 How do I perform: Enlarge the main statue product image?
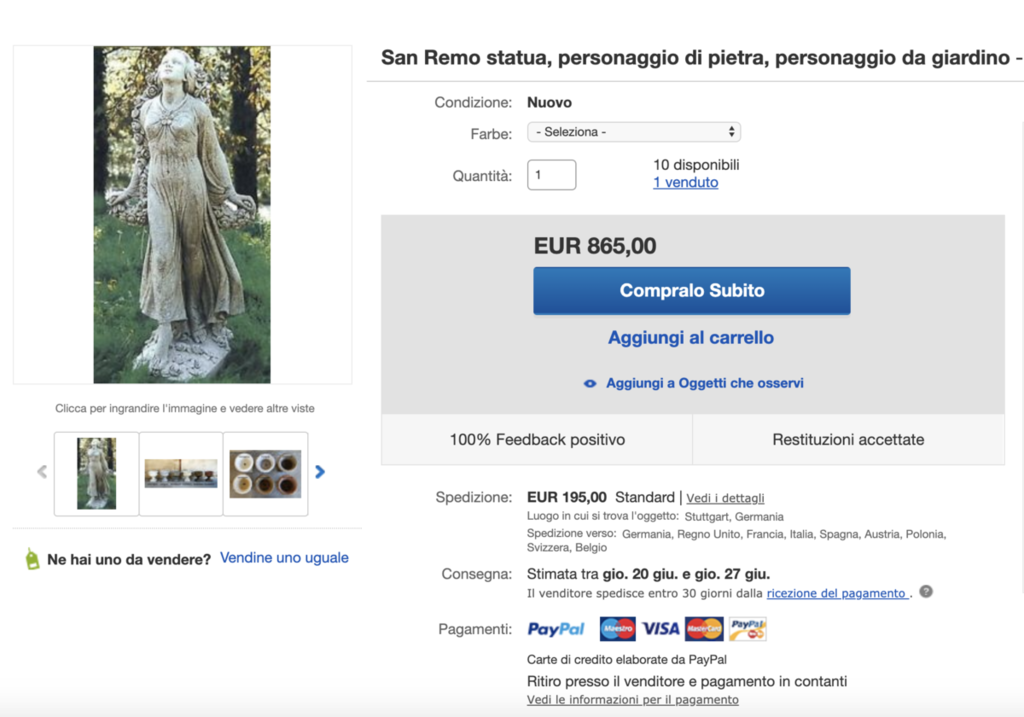[182, 214]
